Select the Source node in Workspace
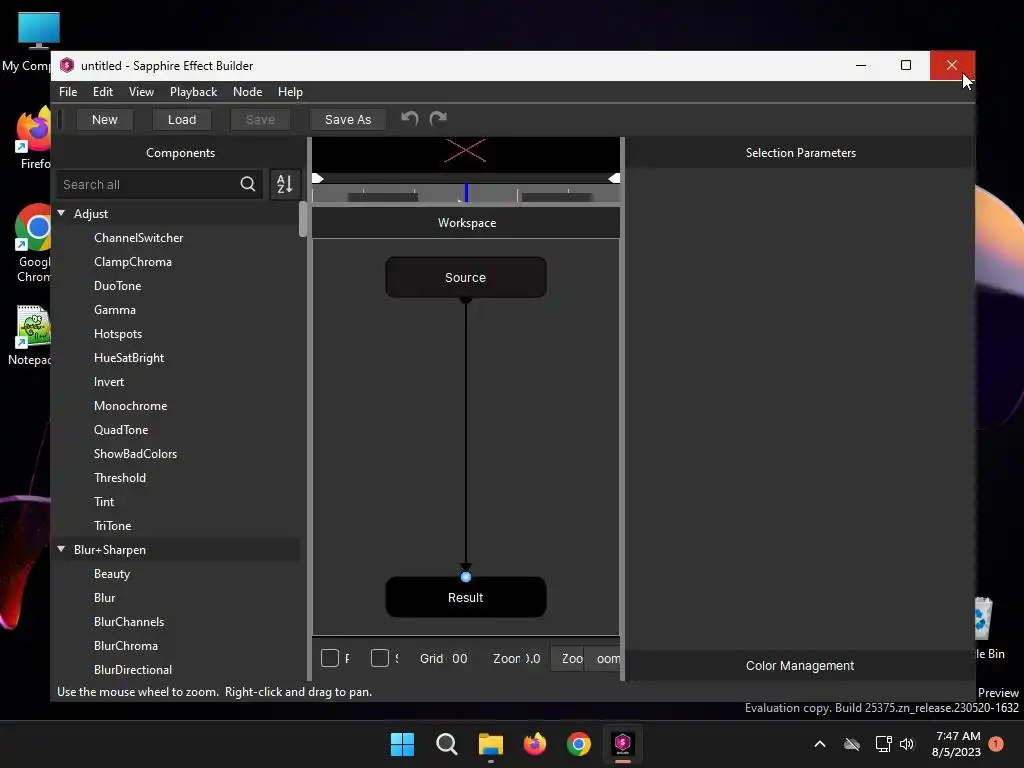 466,277
